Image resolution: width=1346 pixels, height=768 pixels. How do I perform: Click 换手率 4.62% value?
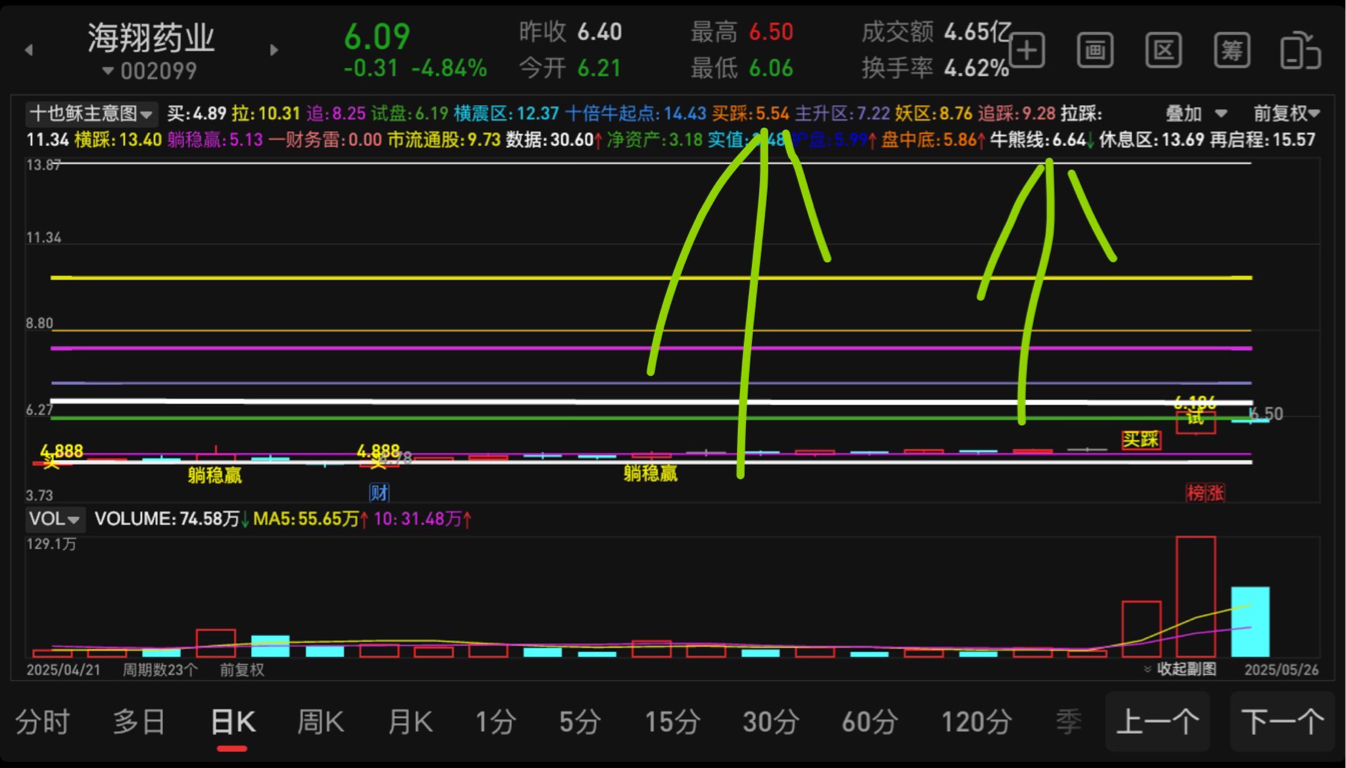(977, 68)
